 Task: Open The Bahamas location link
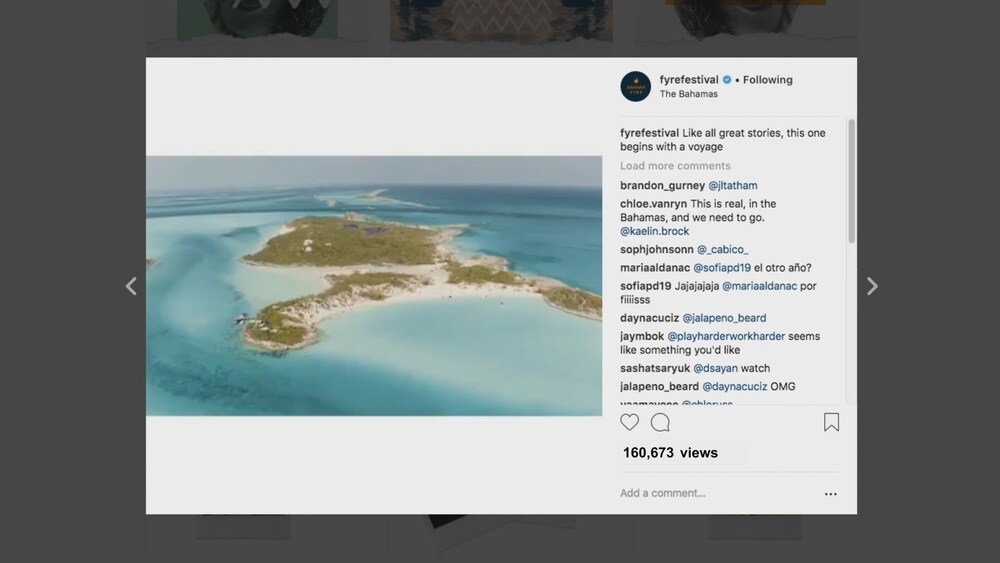click(688, 94)
